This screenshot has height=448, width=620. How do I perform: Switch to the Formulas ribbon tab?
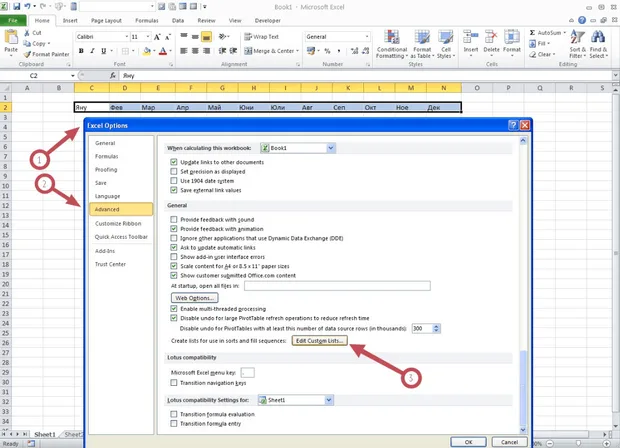click(x=147, y=21)
